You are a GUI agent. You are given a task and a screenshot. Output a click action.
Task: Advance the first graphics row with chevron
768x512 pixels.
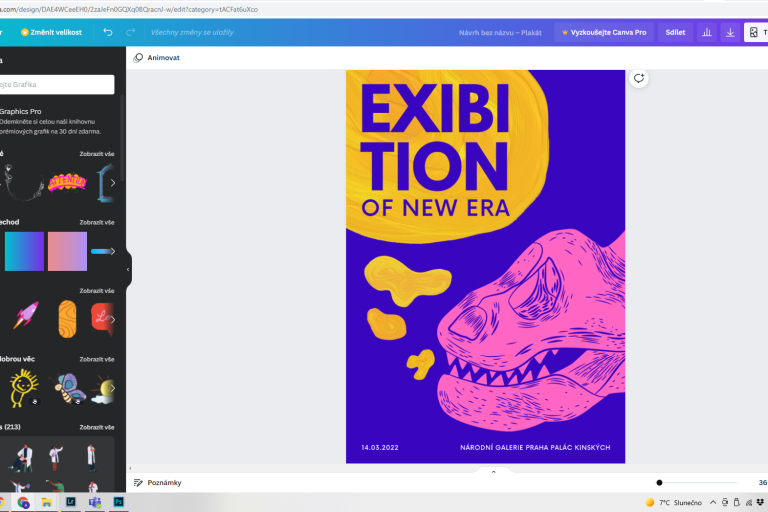[113, 183]
